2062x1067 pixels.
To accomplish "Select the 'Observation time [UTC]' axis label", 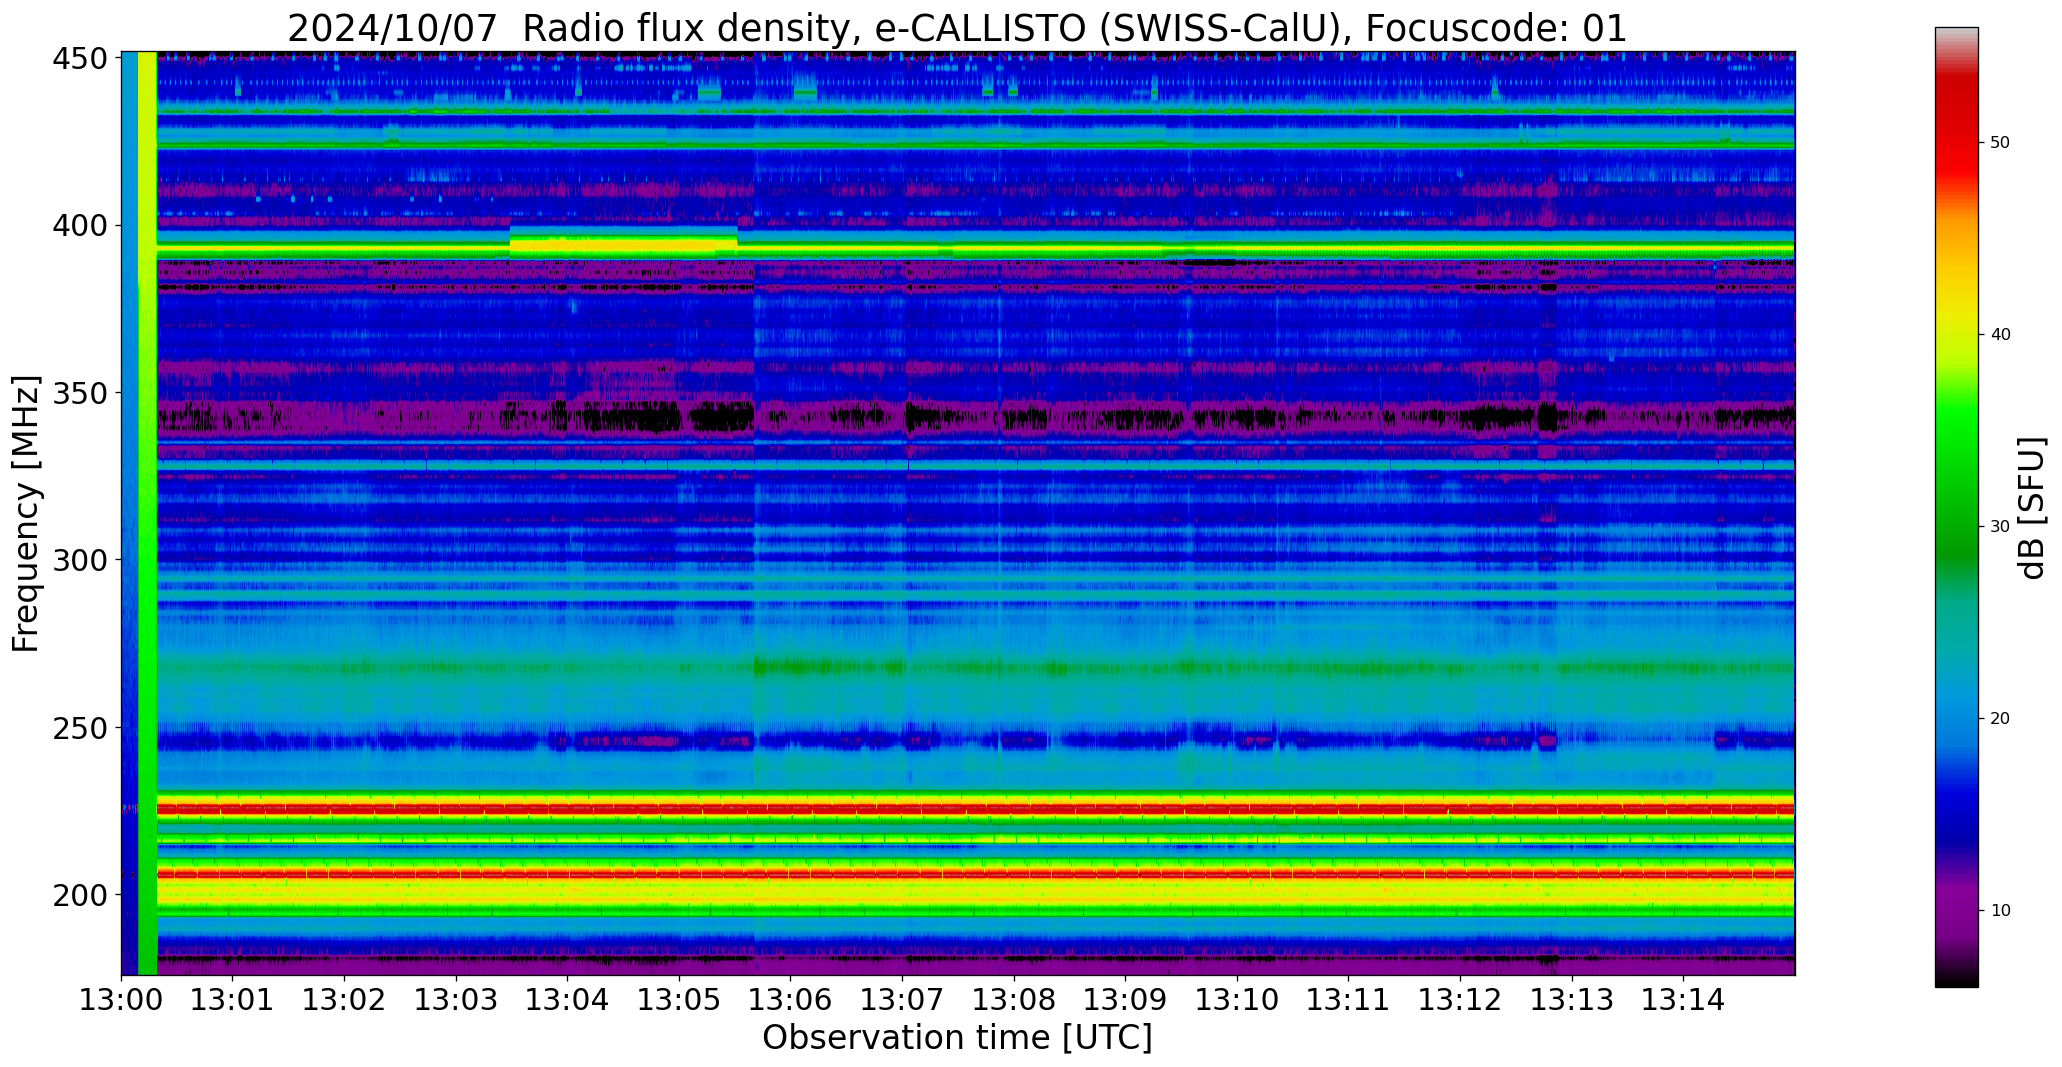I will pyautogui.click(x=957, y=1037).
